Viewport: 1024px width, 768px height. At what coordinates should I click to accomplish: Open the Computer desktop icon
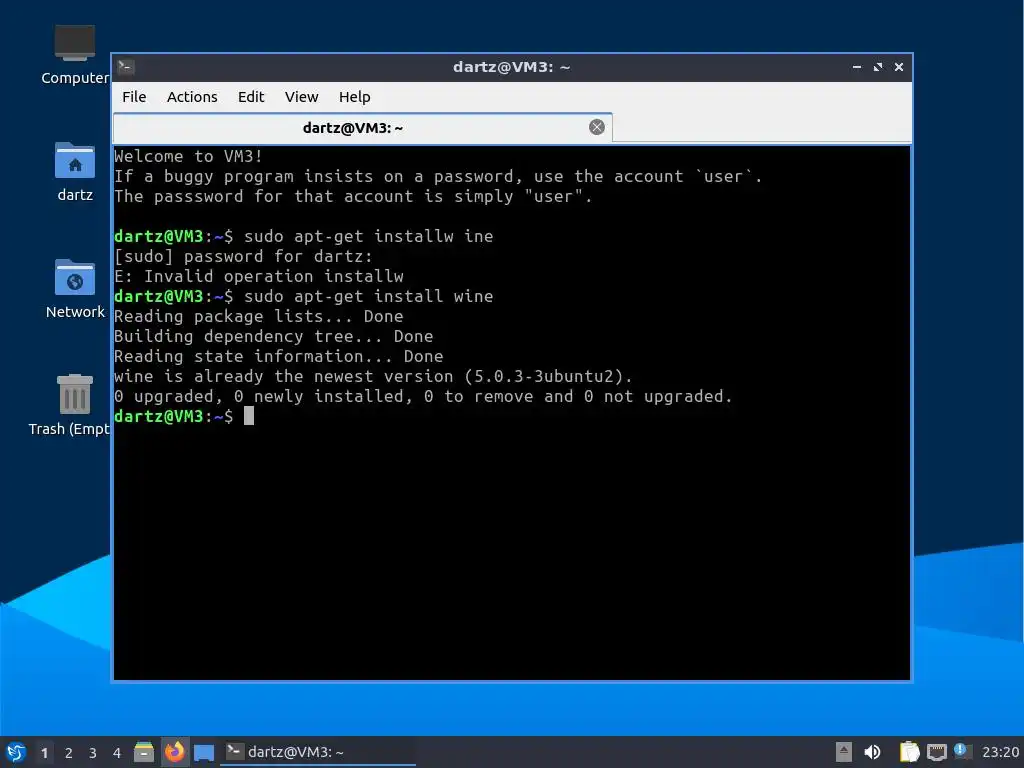pyautogui.click(x=74, y=55)
